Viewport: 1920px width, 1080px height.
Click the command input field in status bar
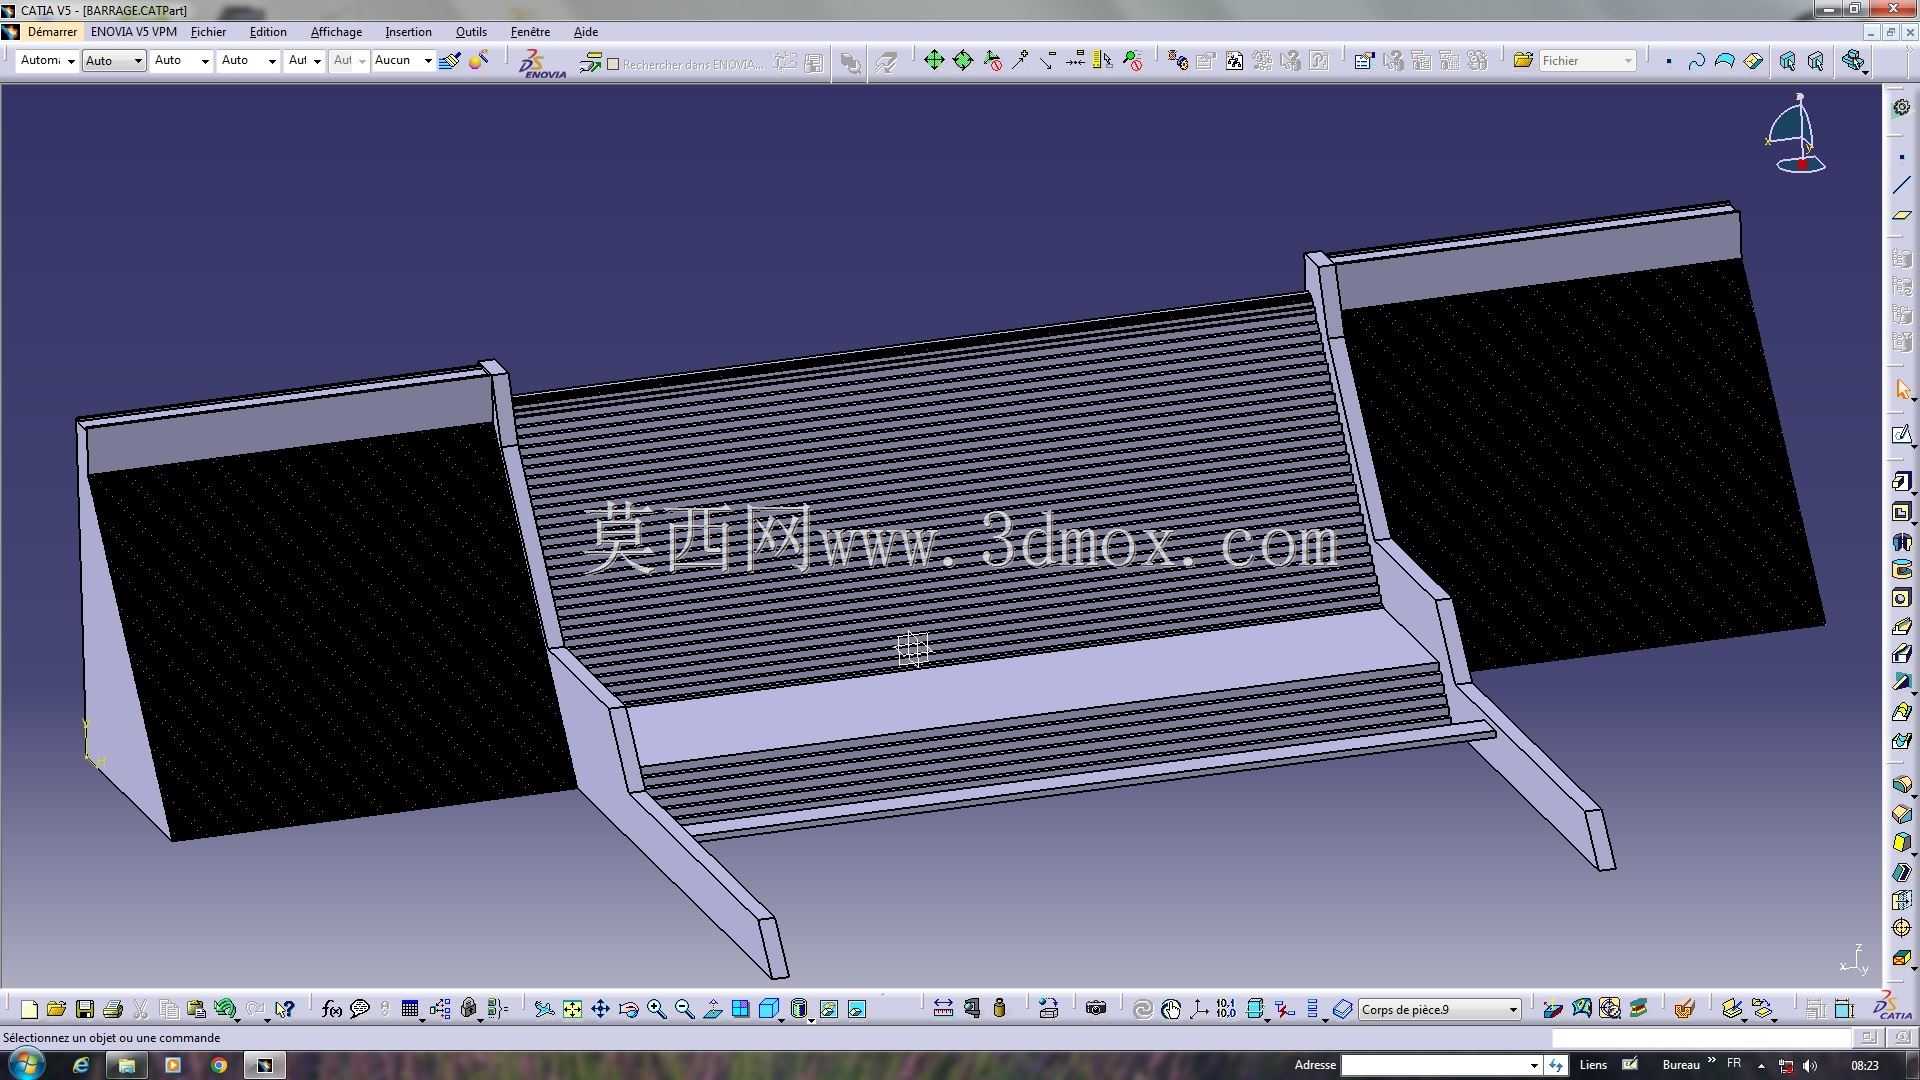click(x=1701, y=1038)
